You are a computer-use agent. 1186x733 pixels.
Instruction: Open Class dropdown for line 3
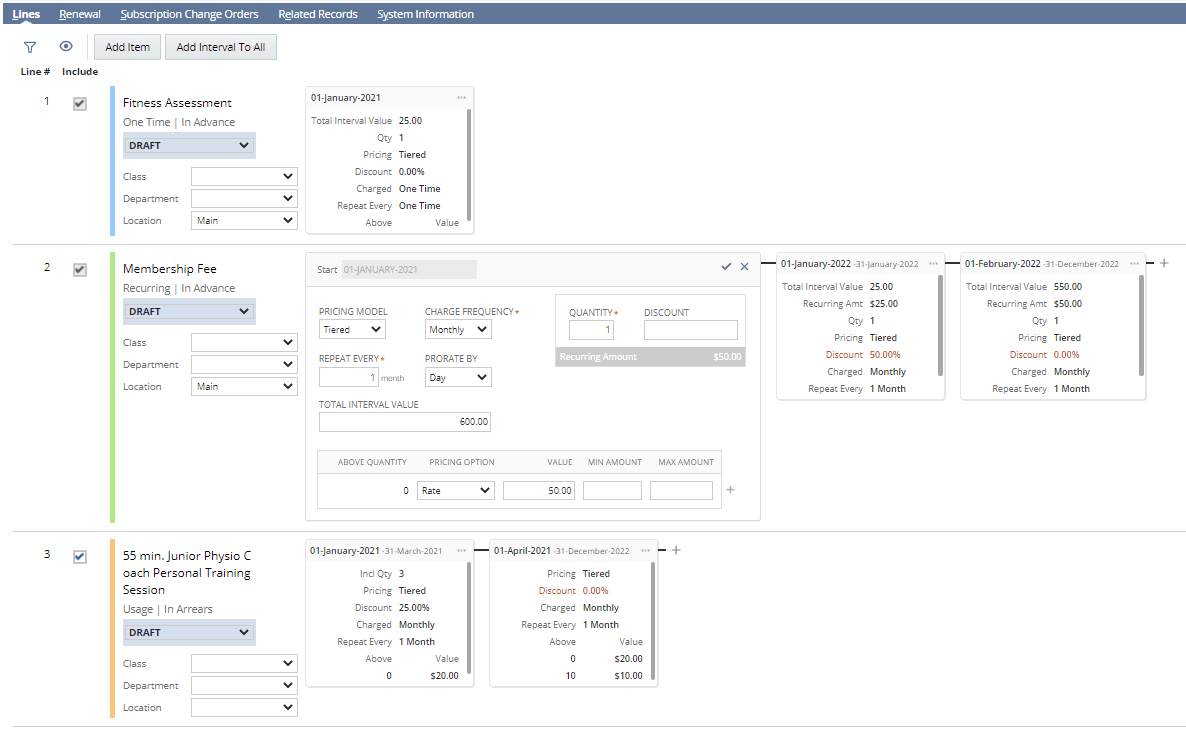coord(244,663)
